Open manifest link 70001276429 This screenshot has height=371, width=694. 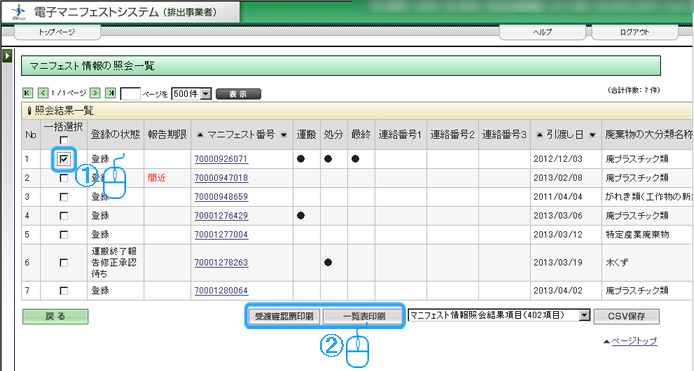[221, 216]
